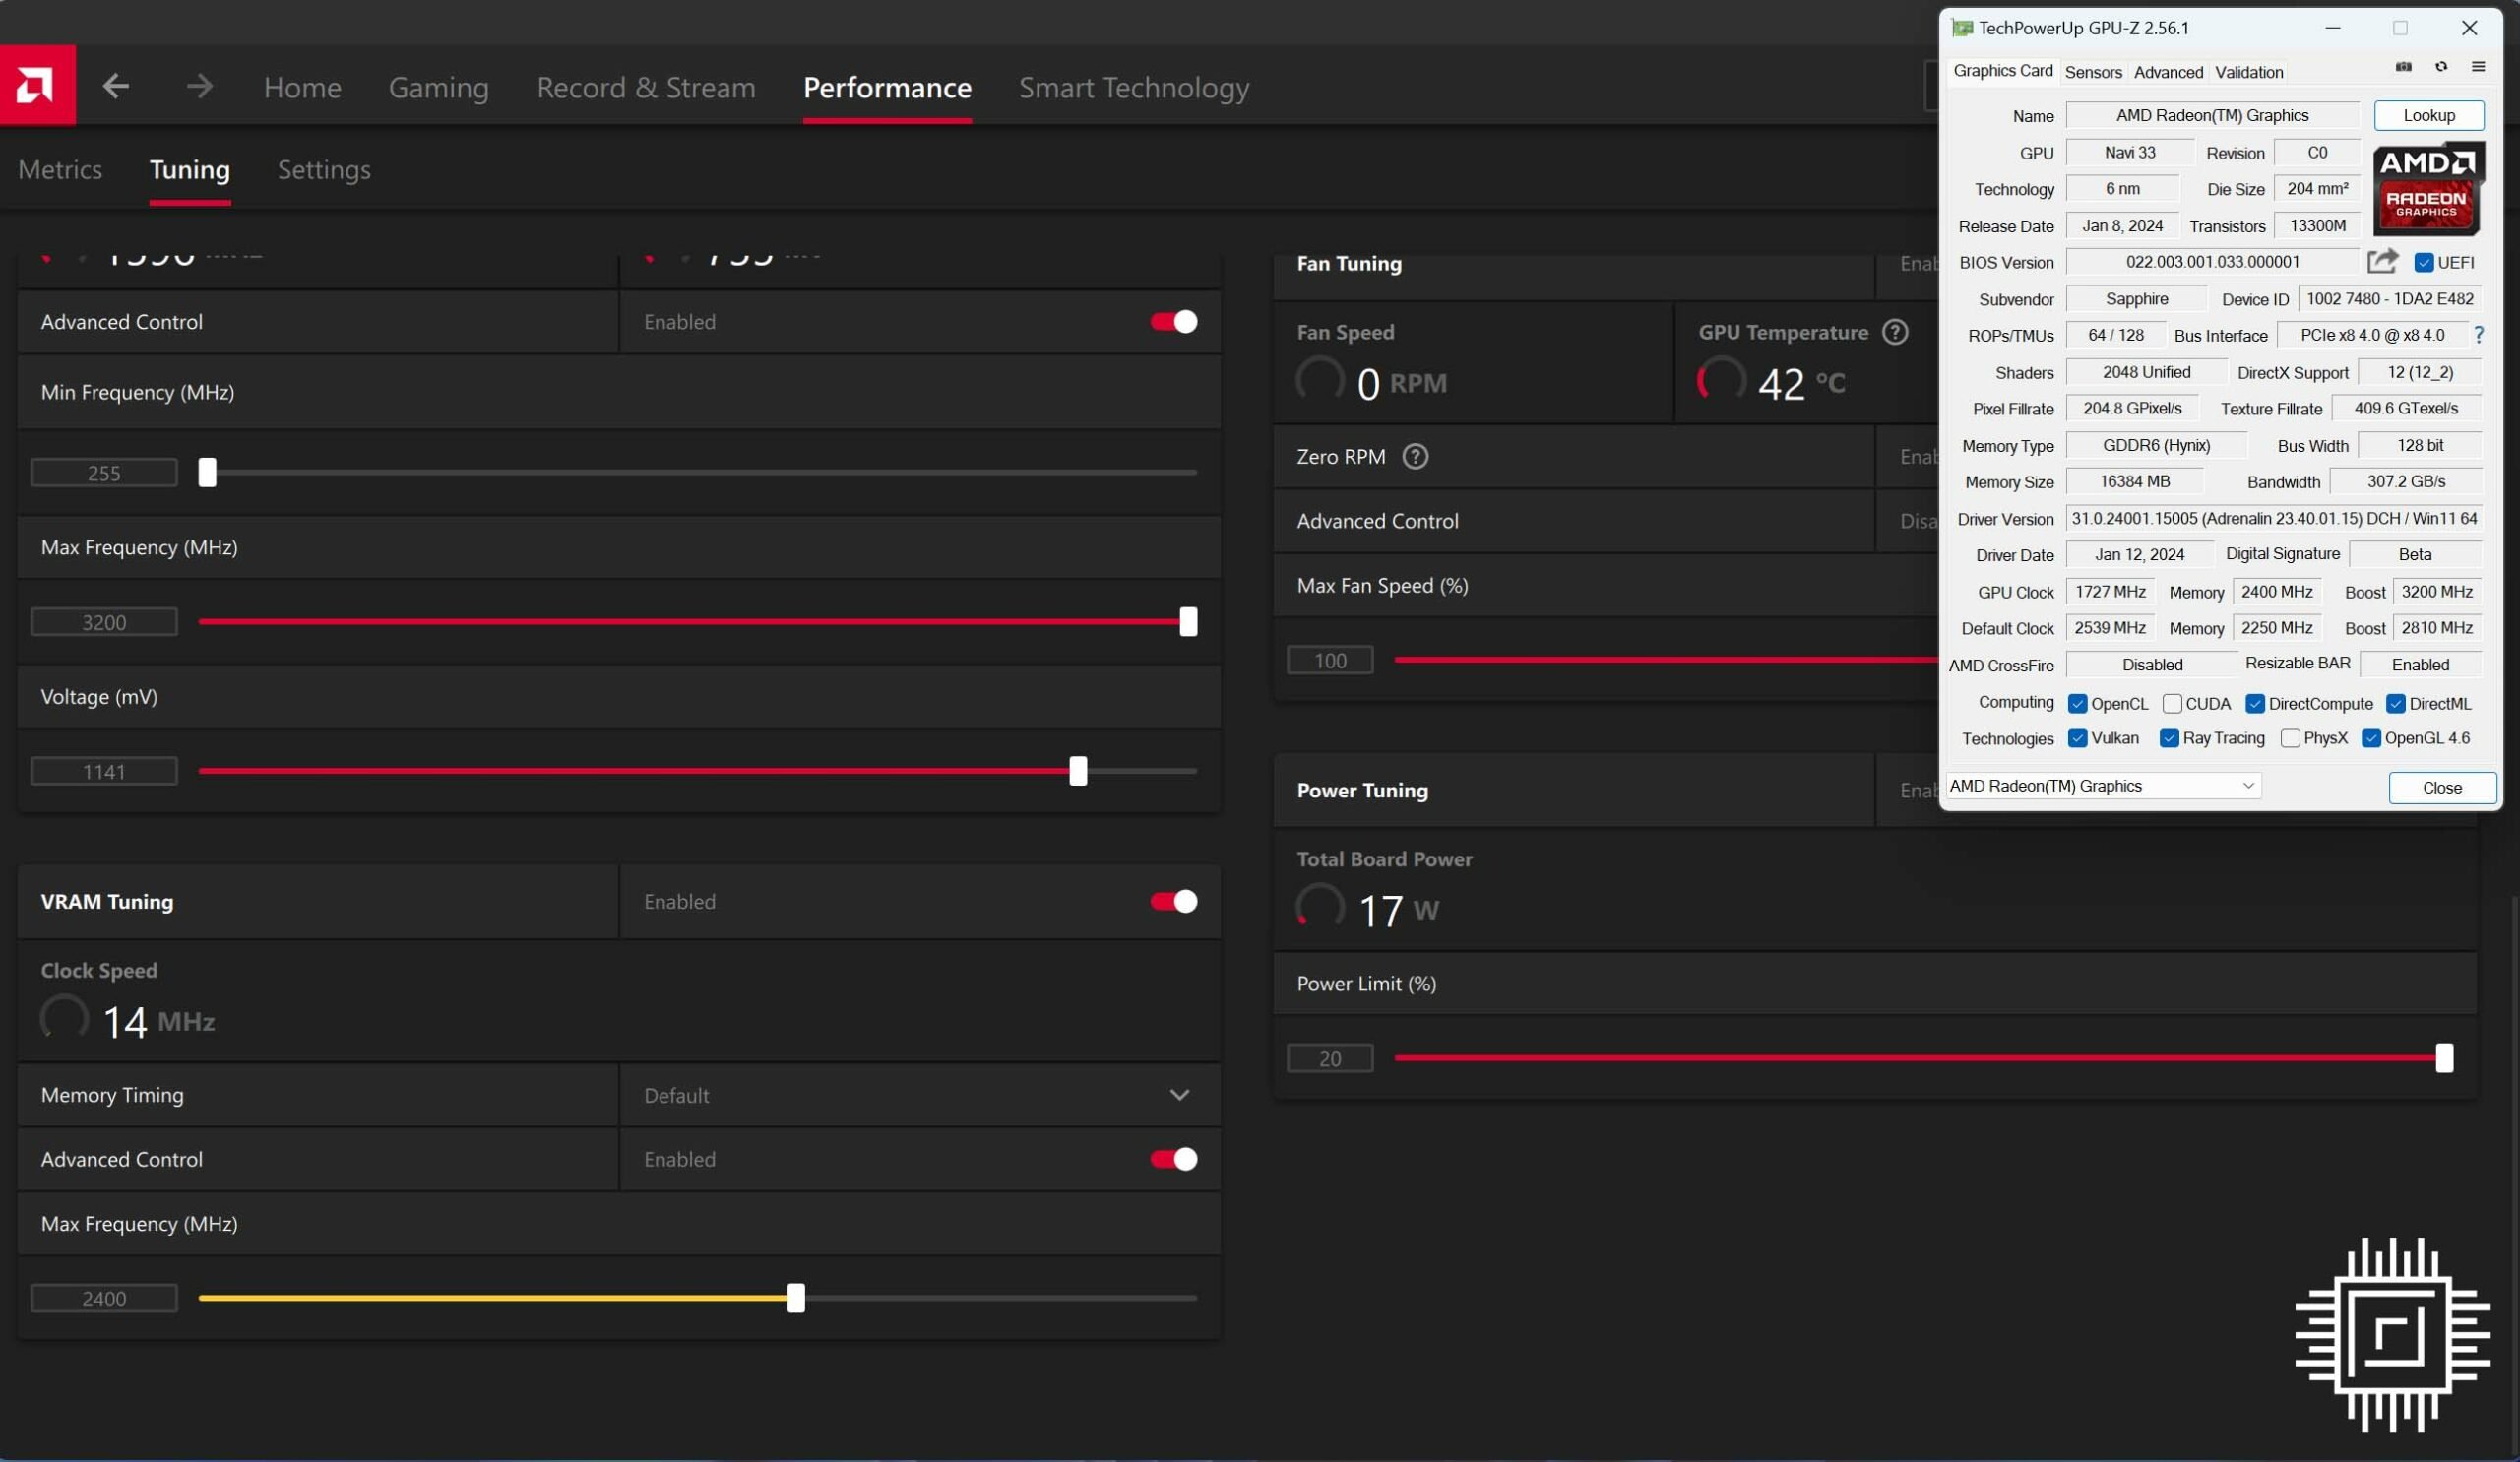Click GDDR6 (Hynix) Memory Type field
Screen dimensions: 2520x1462
click(2156, 446)
